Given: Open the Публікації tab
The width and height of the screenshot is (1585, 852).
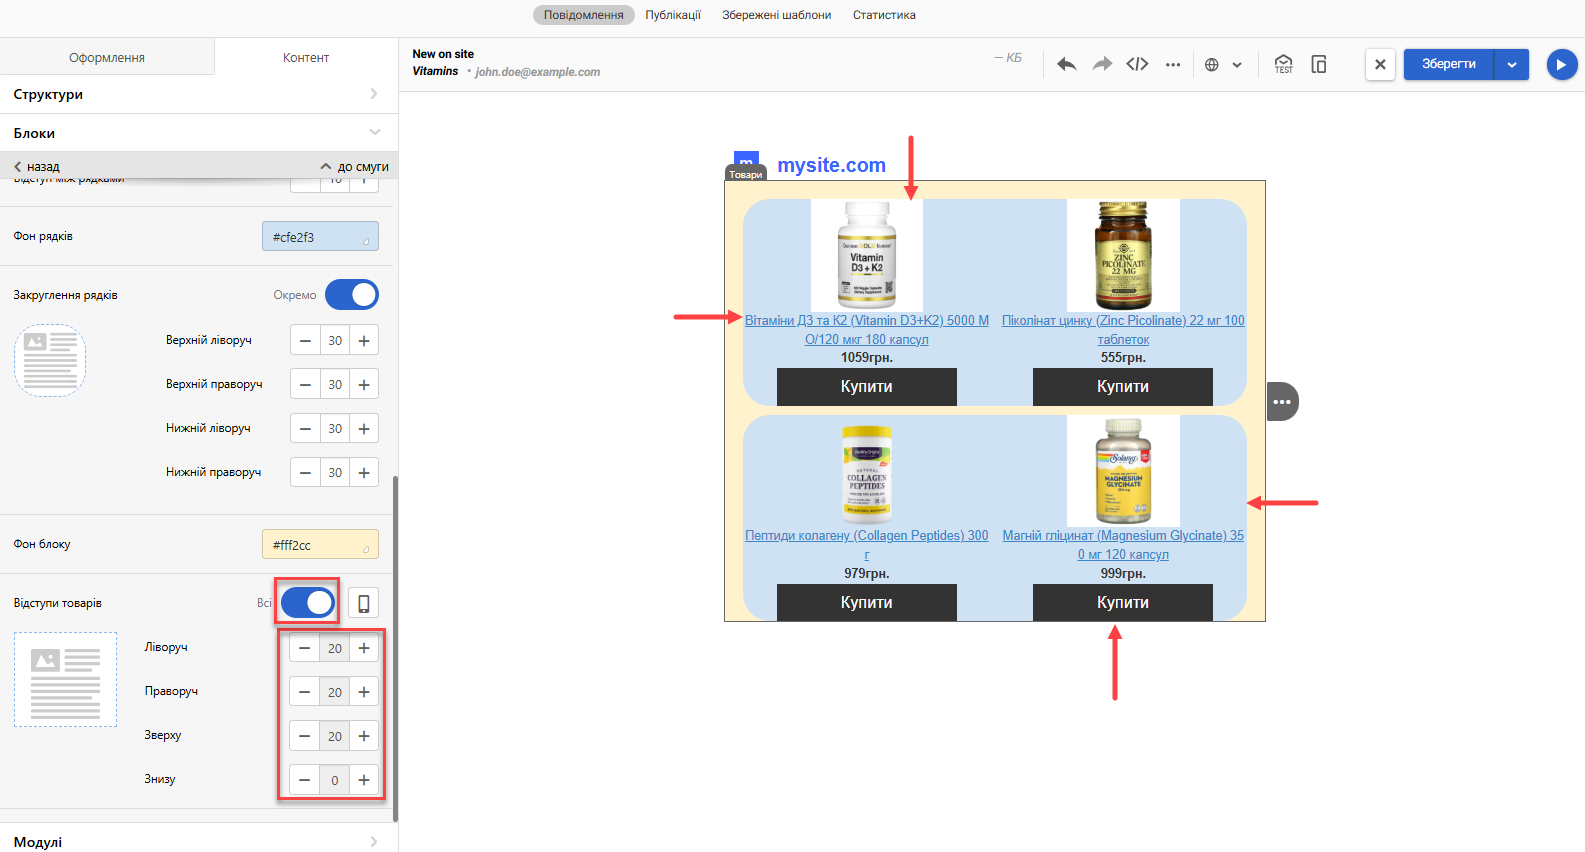Looking at the screenshot, I should tap(673, 15).
